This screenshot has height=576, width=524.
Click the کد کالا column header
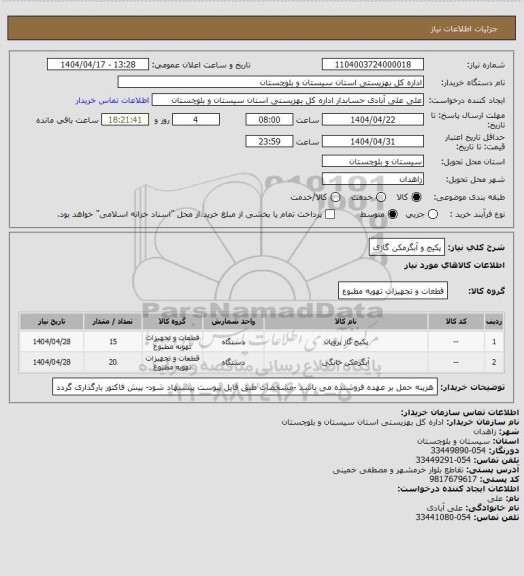[456, 321]
